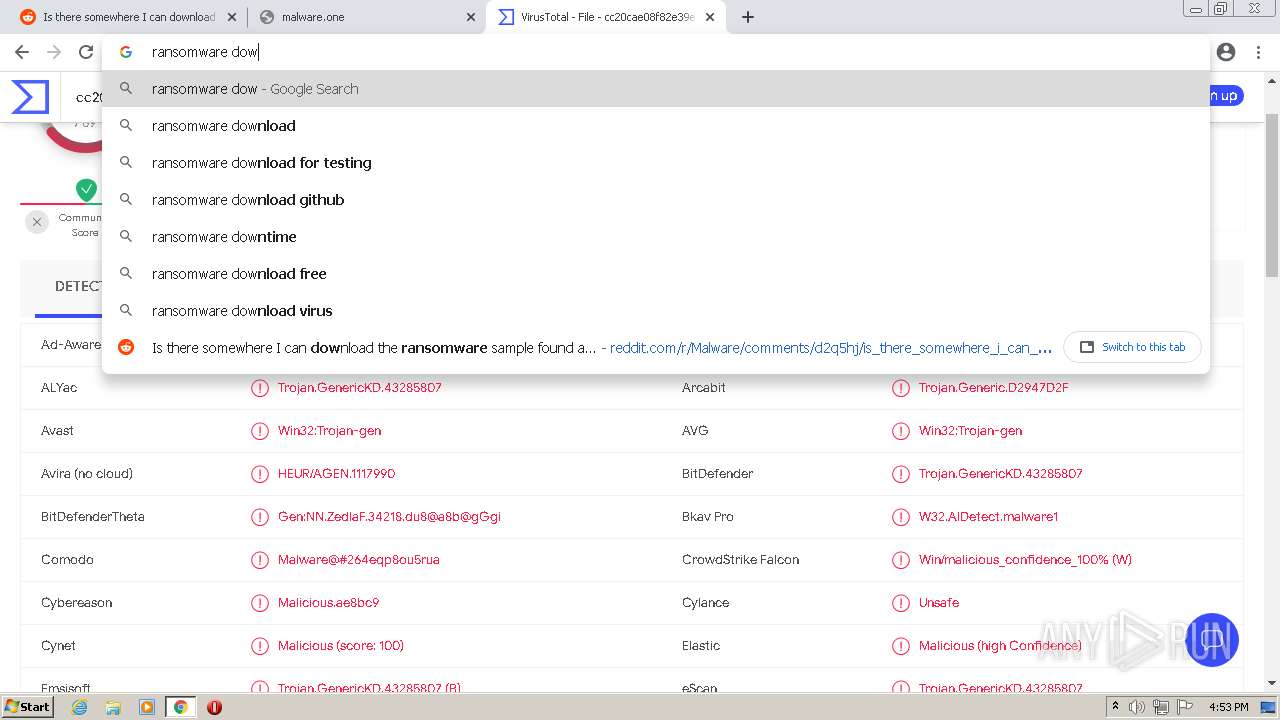Close the Reddit 'Is there somewhere' tab
Image resolution: width=1280 pixels, height=720 pixels.
coord(232,17)
